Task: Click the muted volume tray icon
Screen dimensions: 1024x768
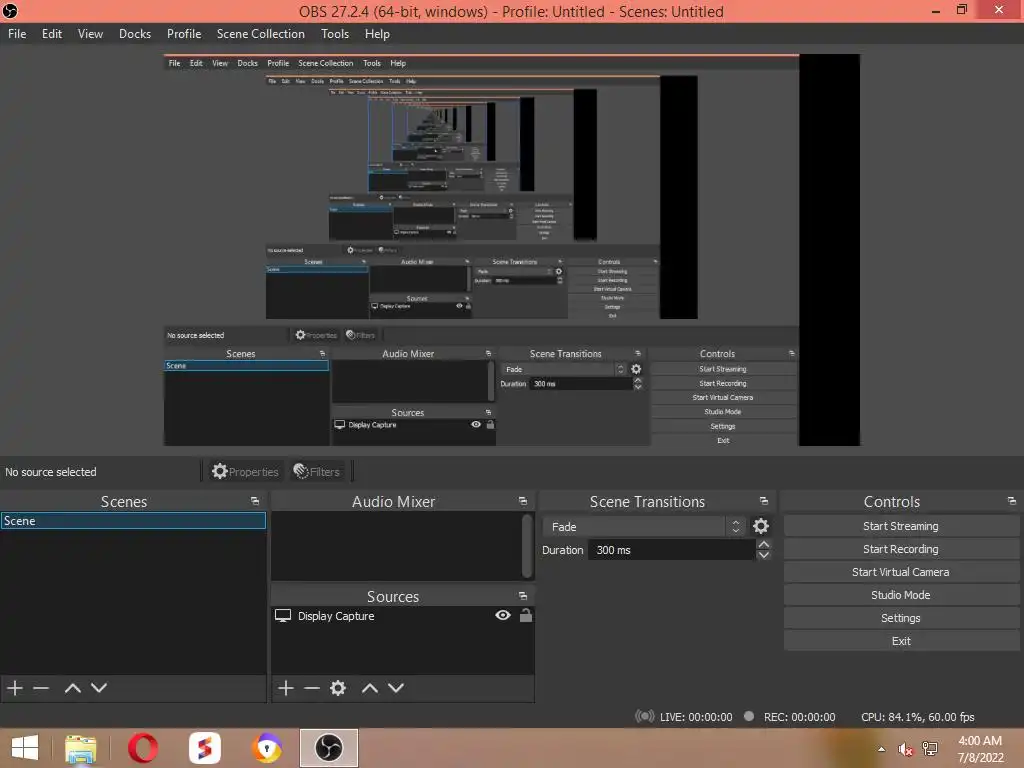Action: pos(905,749)
